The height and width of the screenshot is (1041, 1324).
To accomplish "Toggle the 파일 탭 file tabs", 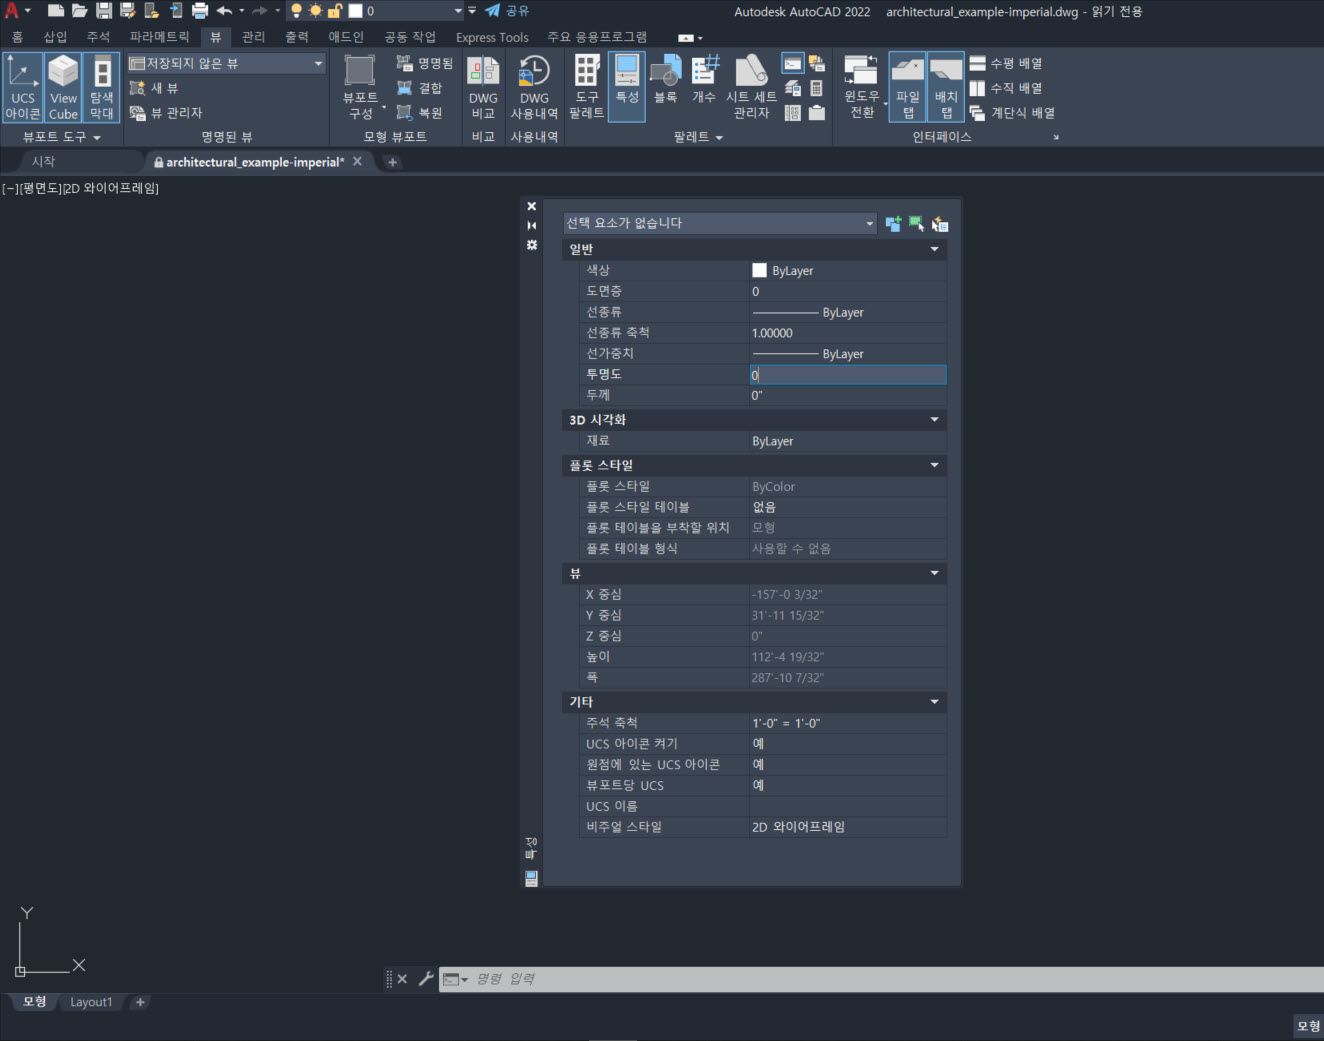I will (x=908, y=87).
